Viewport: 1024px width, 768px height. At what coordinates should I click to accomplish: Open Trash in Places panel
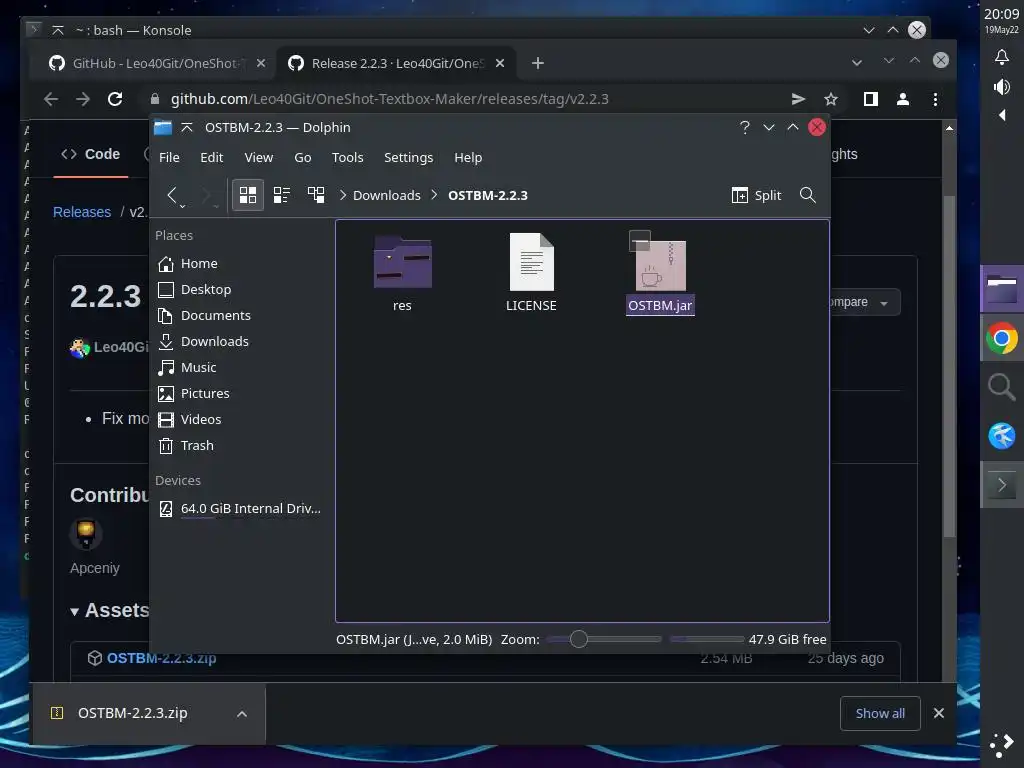tap(197, 445)
